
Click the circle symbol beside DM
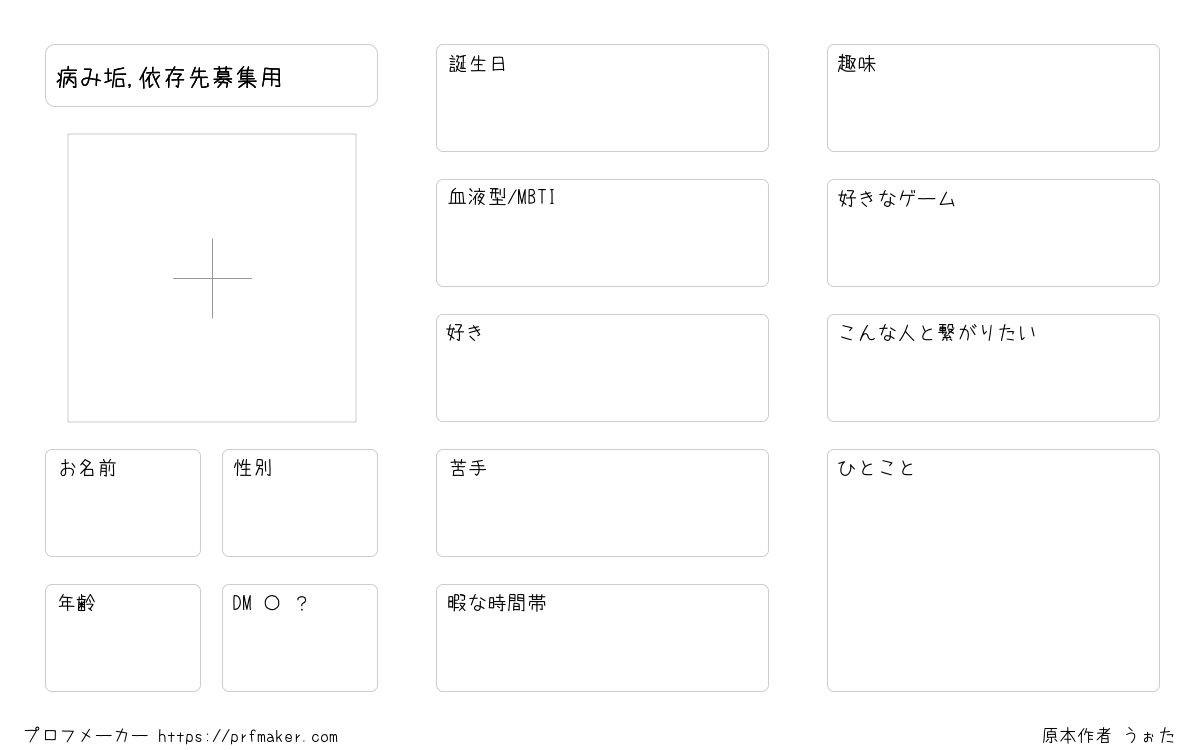(272, 604)
